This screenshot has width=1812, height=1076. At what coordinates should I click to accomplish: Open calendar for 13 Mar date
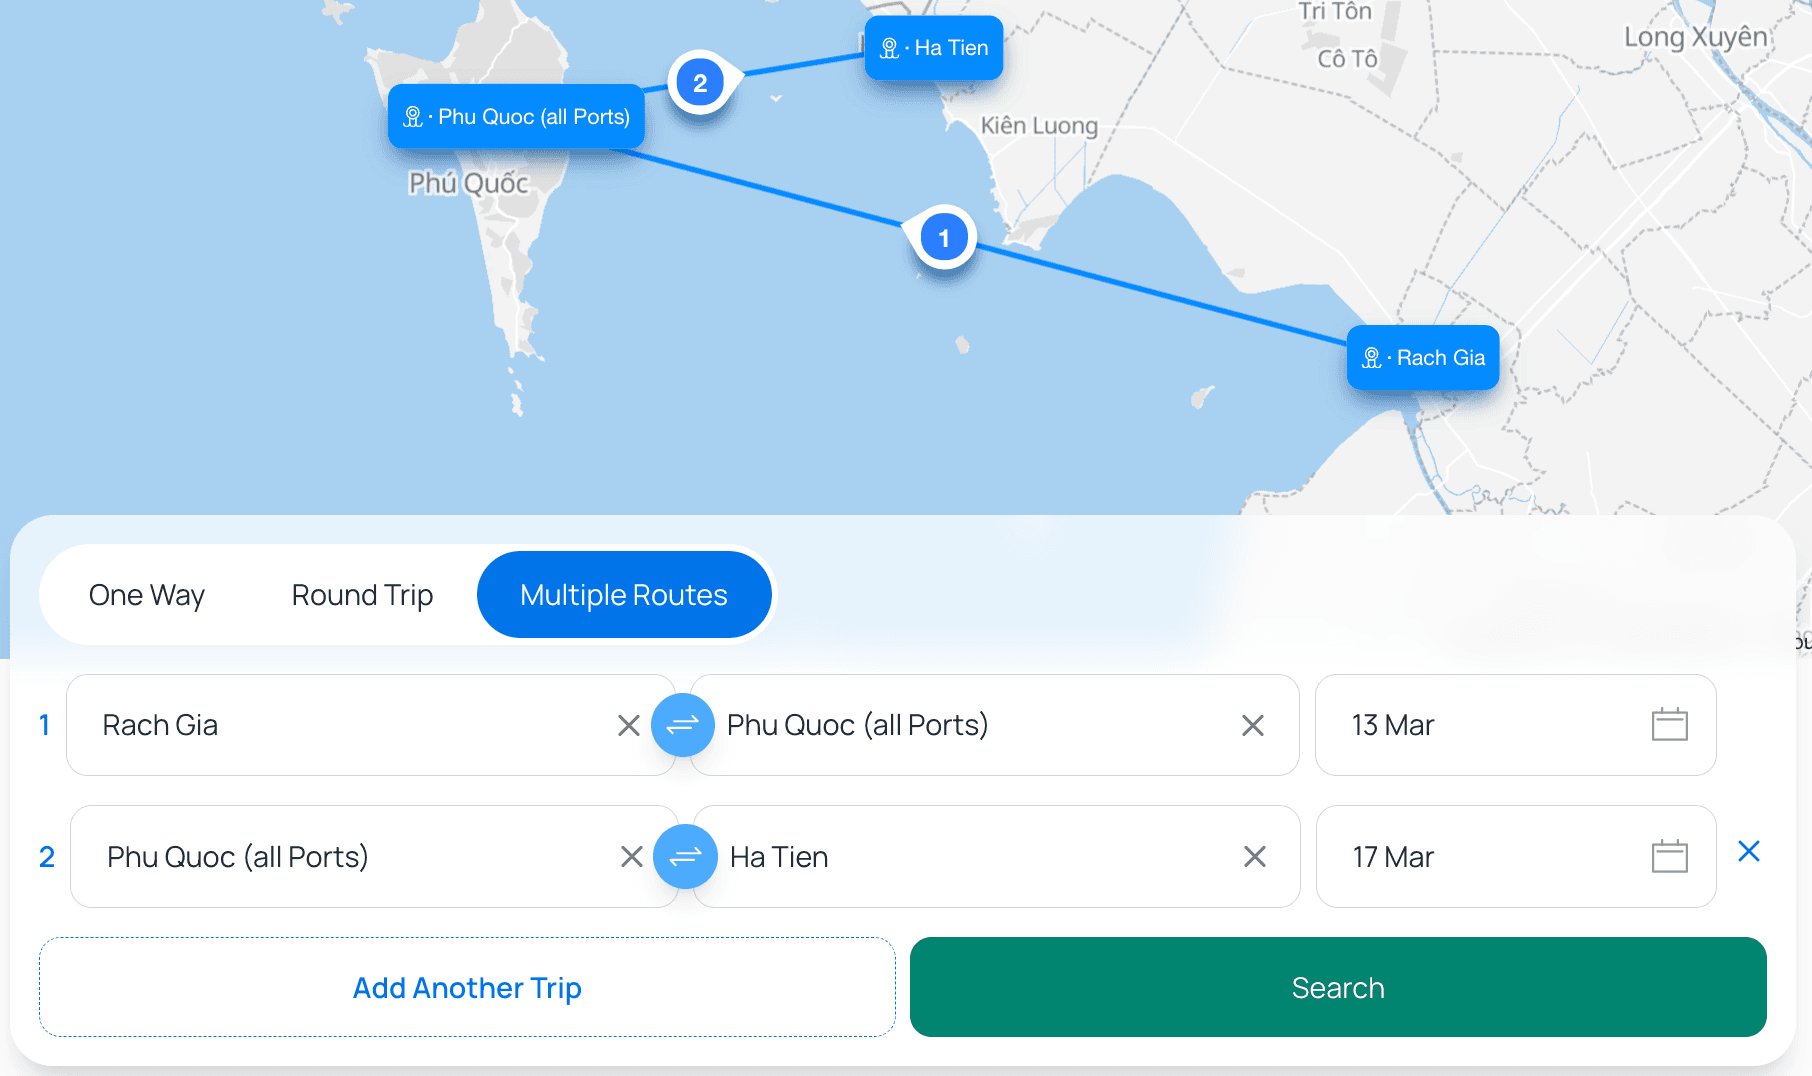1672,725
